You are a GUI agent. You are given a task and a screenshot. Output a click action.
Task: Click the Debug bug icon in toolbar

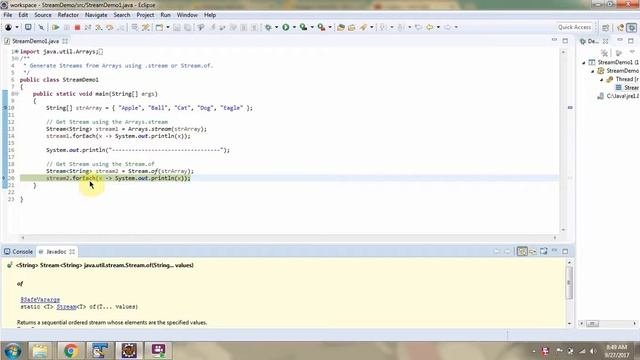268,27
